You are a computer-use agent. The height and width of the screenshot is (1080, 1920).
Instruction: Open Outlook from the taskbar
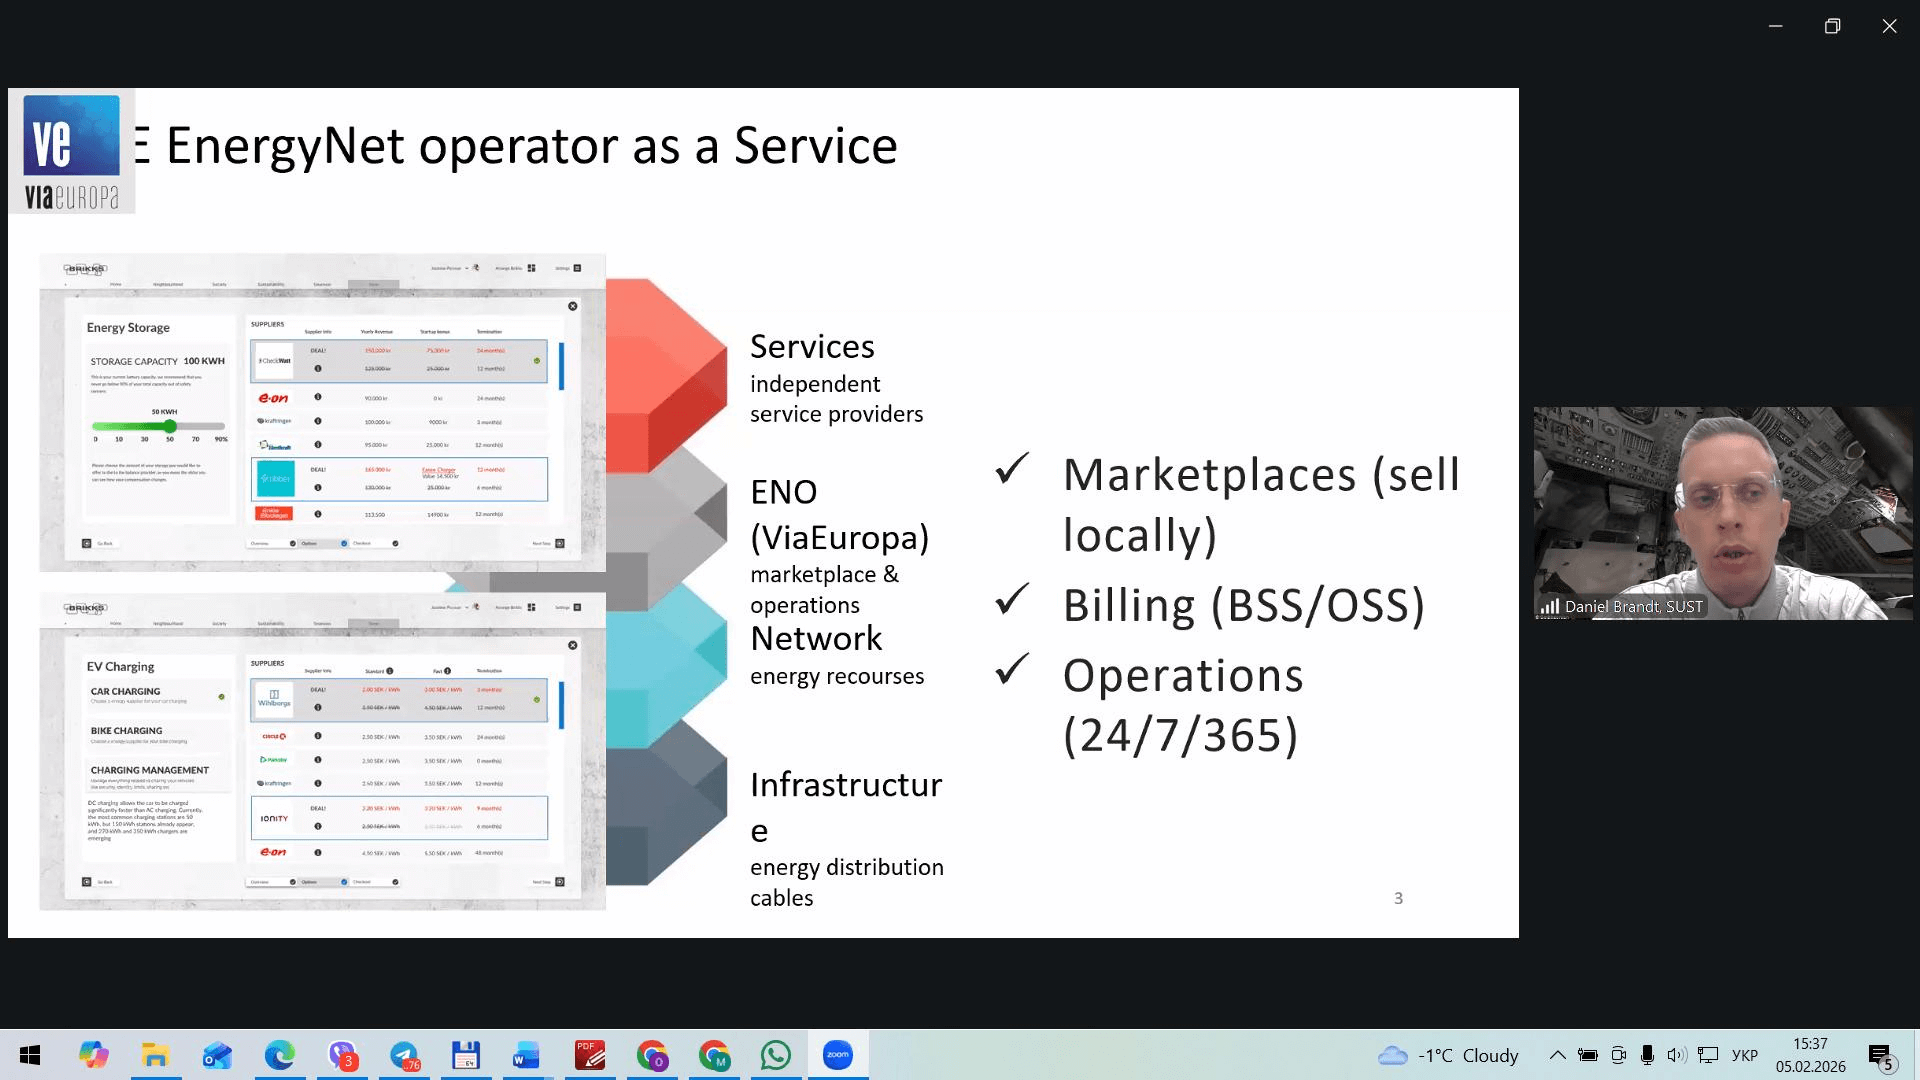217,1055
